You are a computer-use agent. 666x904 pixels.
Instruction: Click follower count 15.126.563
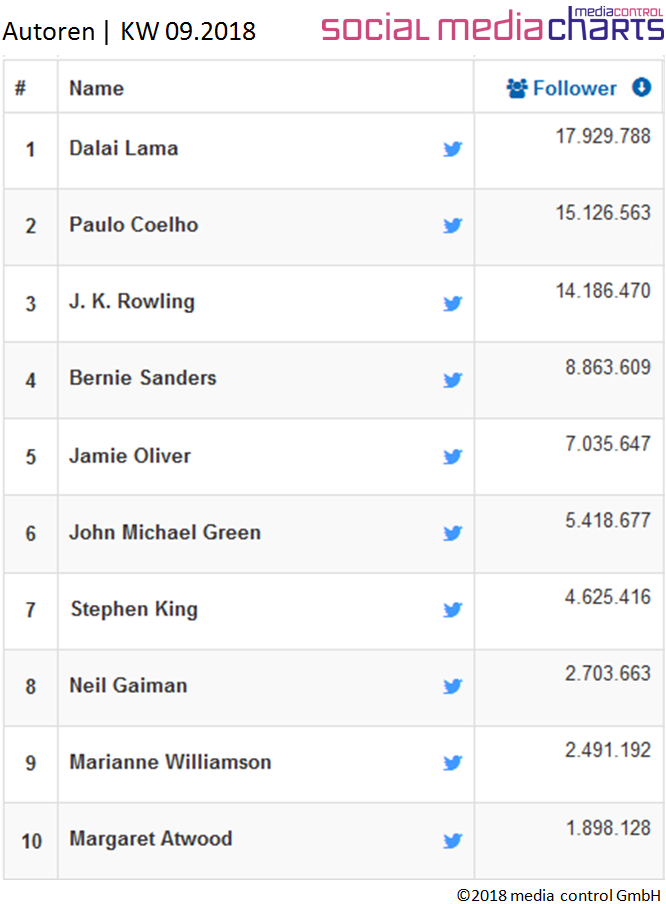coord(603,213)
